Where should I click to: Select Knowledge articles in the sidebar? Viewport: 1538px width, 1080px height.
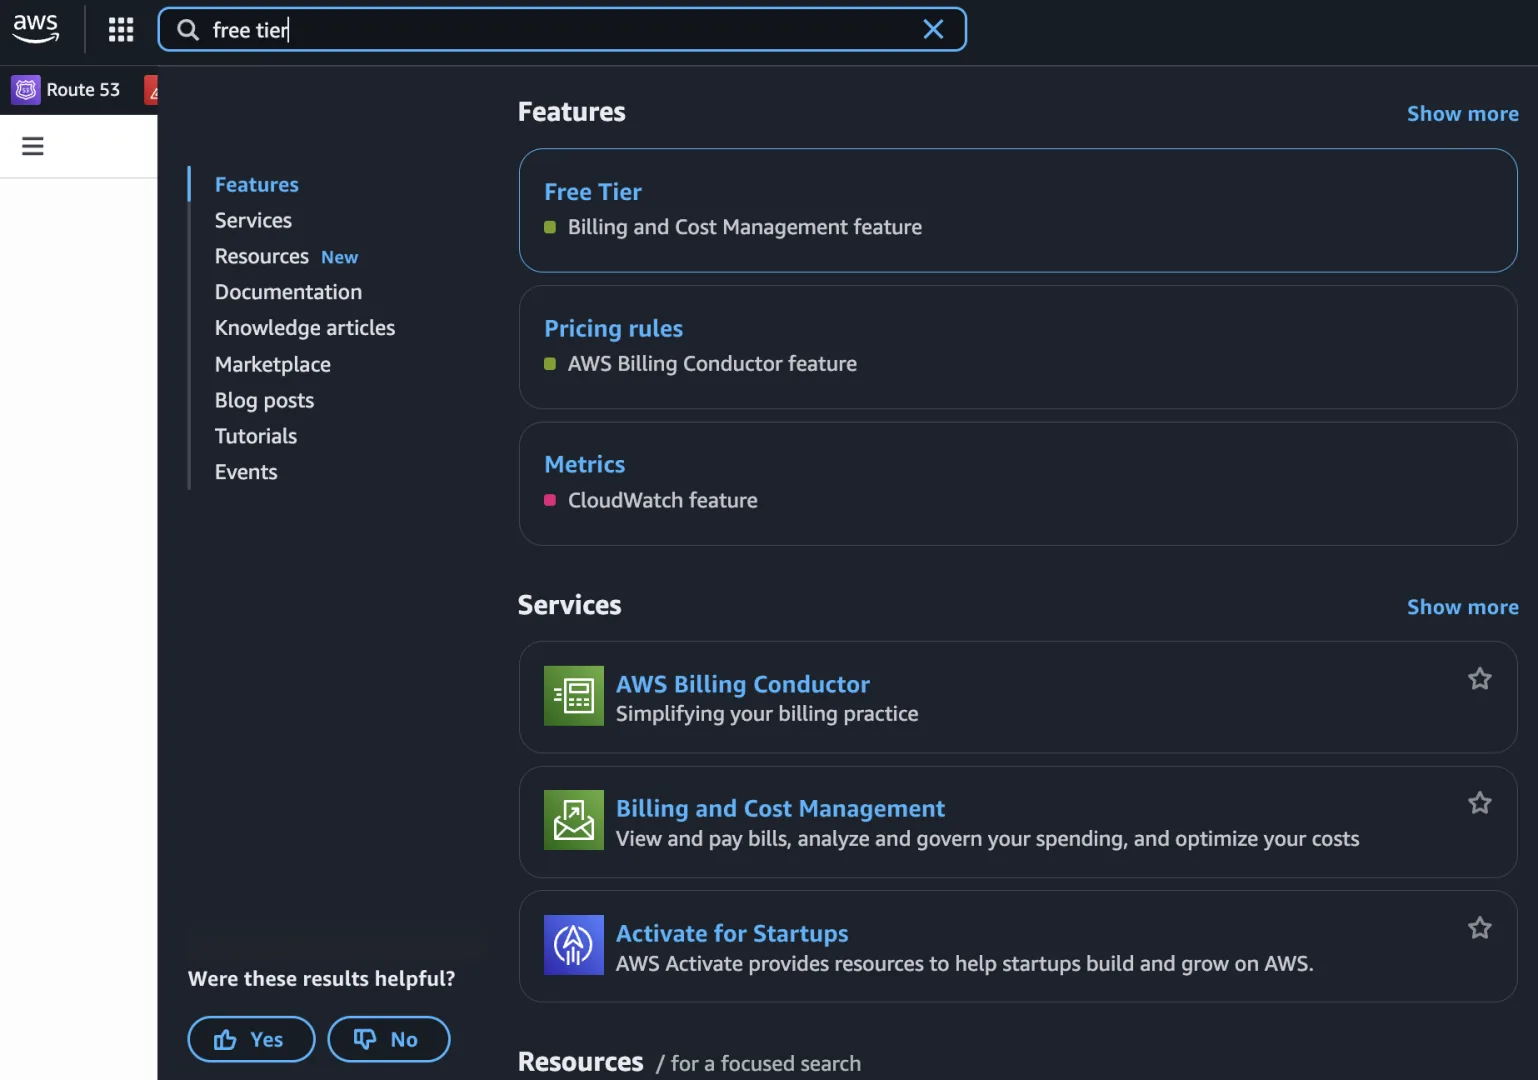tap(305, 329)
